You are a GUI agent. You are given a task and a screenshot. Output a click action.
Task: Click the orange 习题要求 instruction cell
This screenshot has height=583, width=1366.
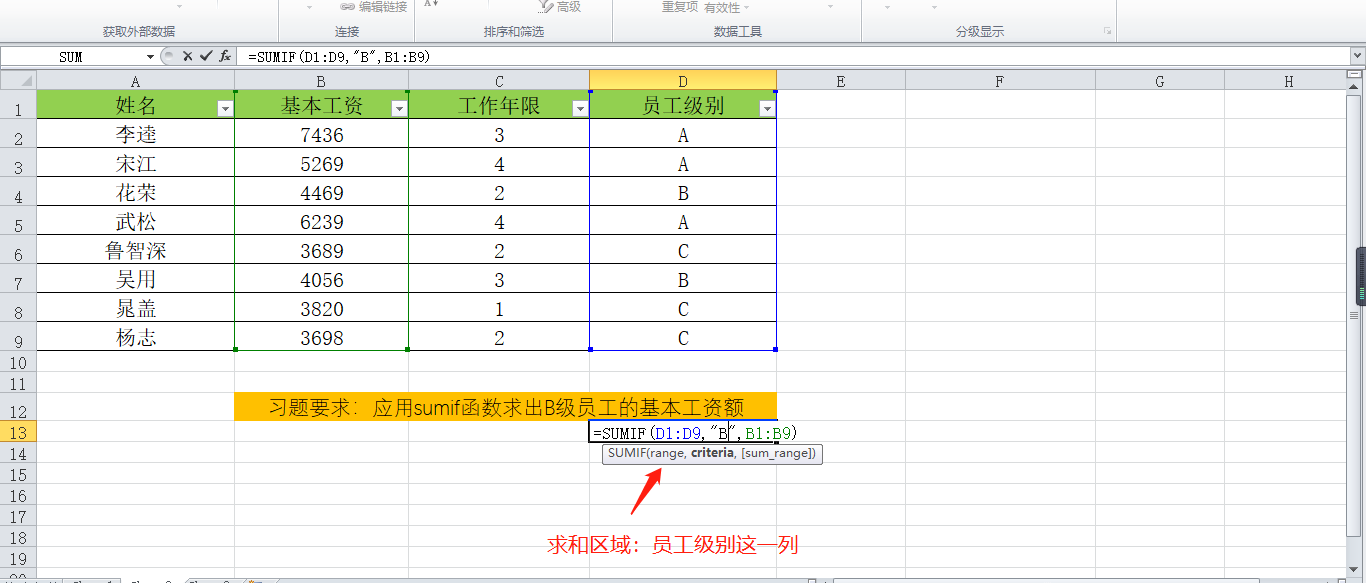coord(505,406)
